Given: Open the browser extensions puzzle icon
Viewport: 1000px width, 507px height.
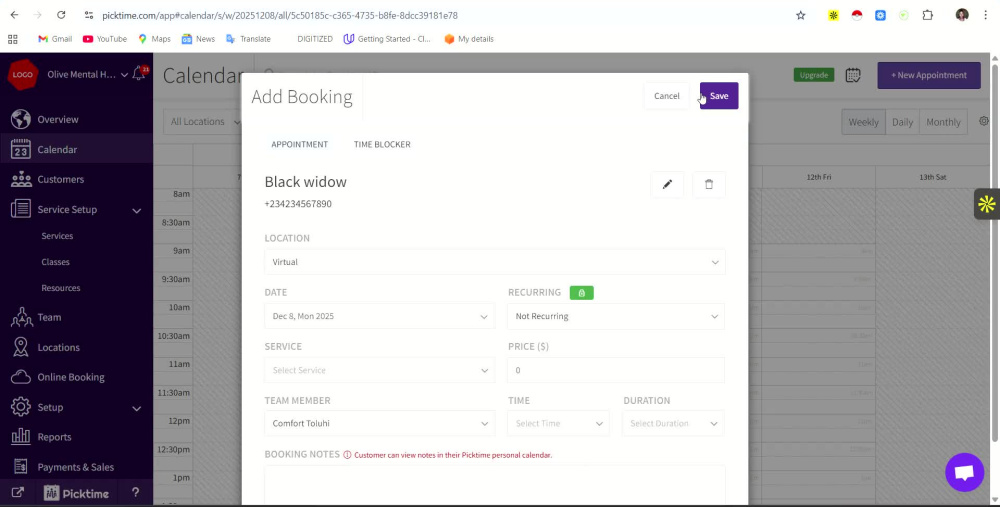Looking at the screenshot, I should 928,15.
